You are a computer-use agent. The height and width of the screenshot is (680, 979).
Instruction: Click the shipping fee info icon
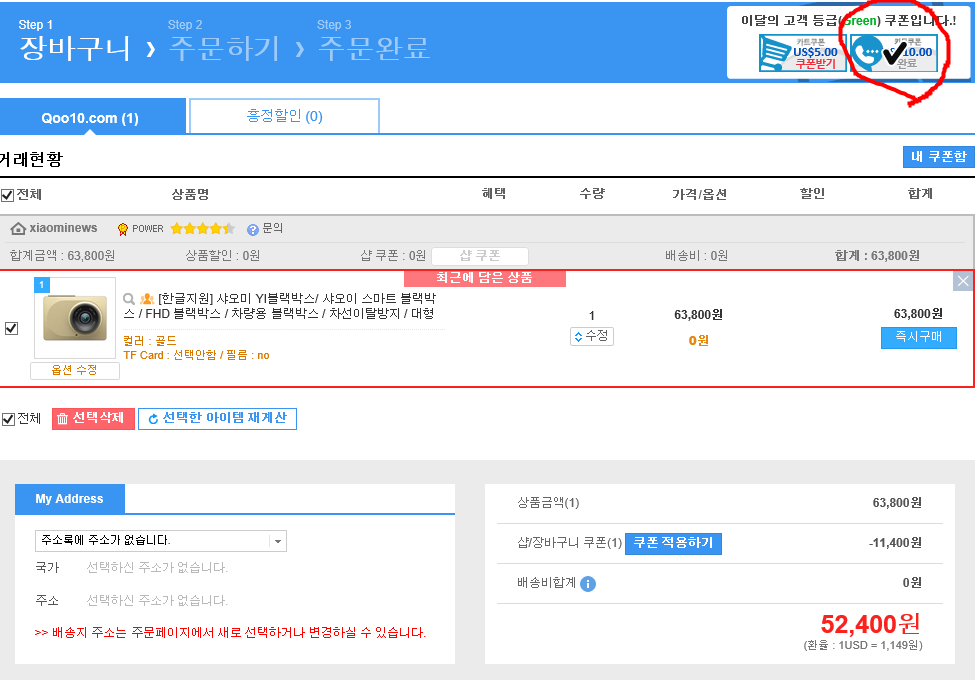(588, 583)
